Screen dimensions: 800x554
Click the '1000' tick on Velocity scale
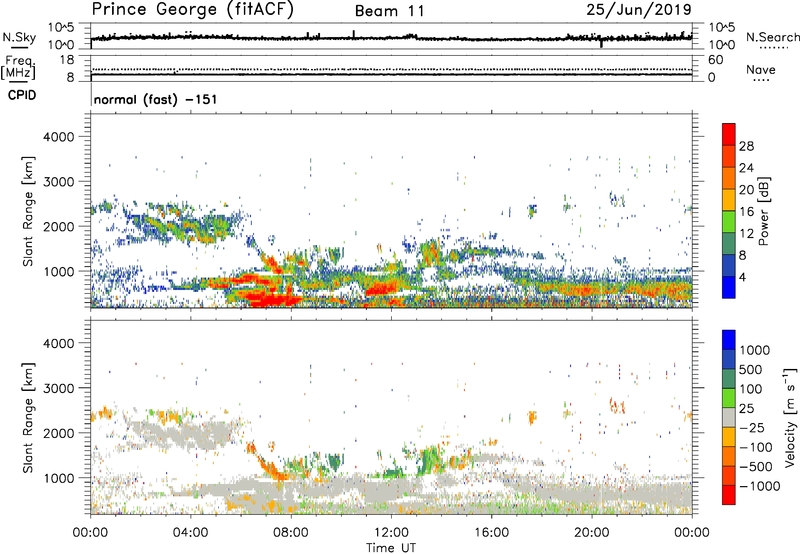coord(754,350)
